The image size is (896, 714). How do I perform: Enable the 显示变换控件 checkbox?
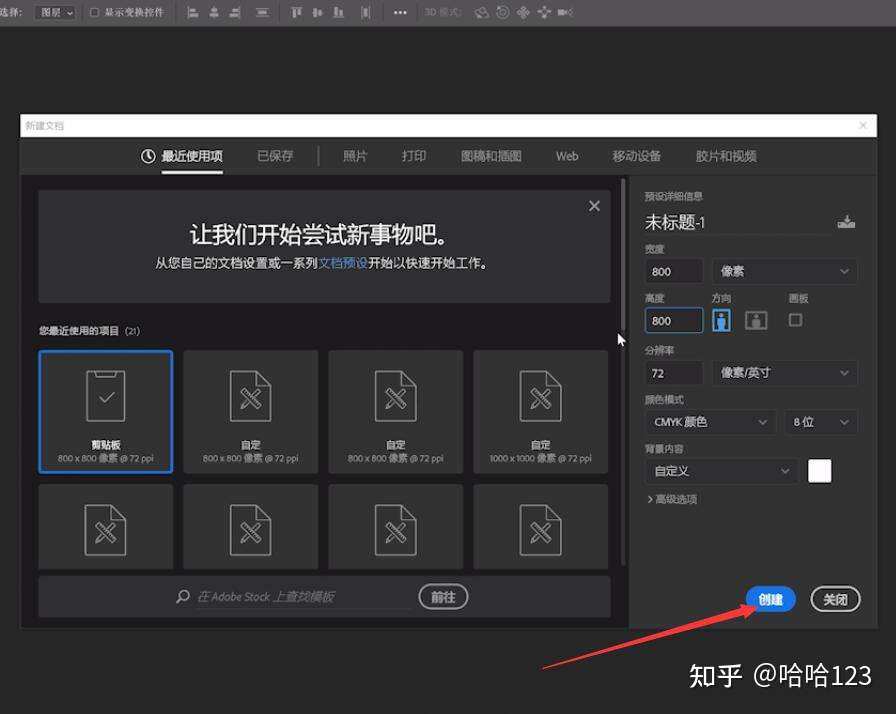coord(94,12)
